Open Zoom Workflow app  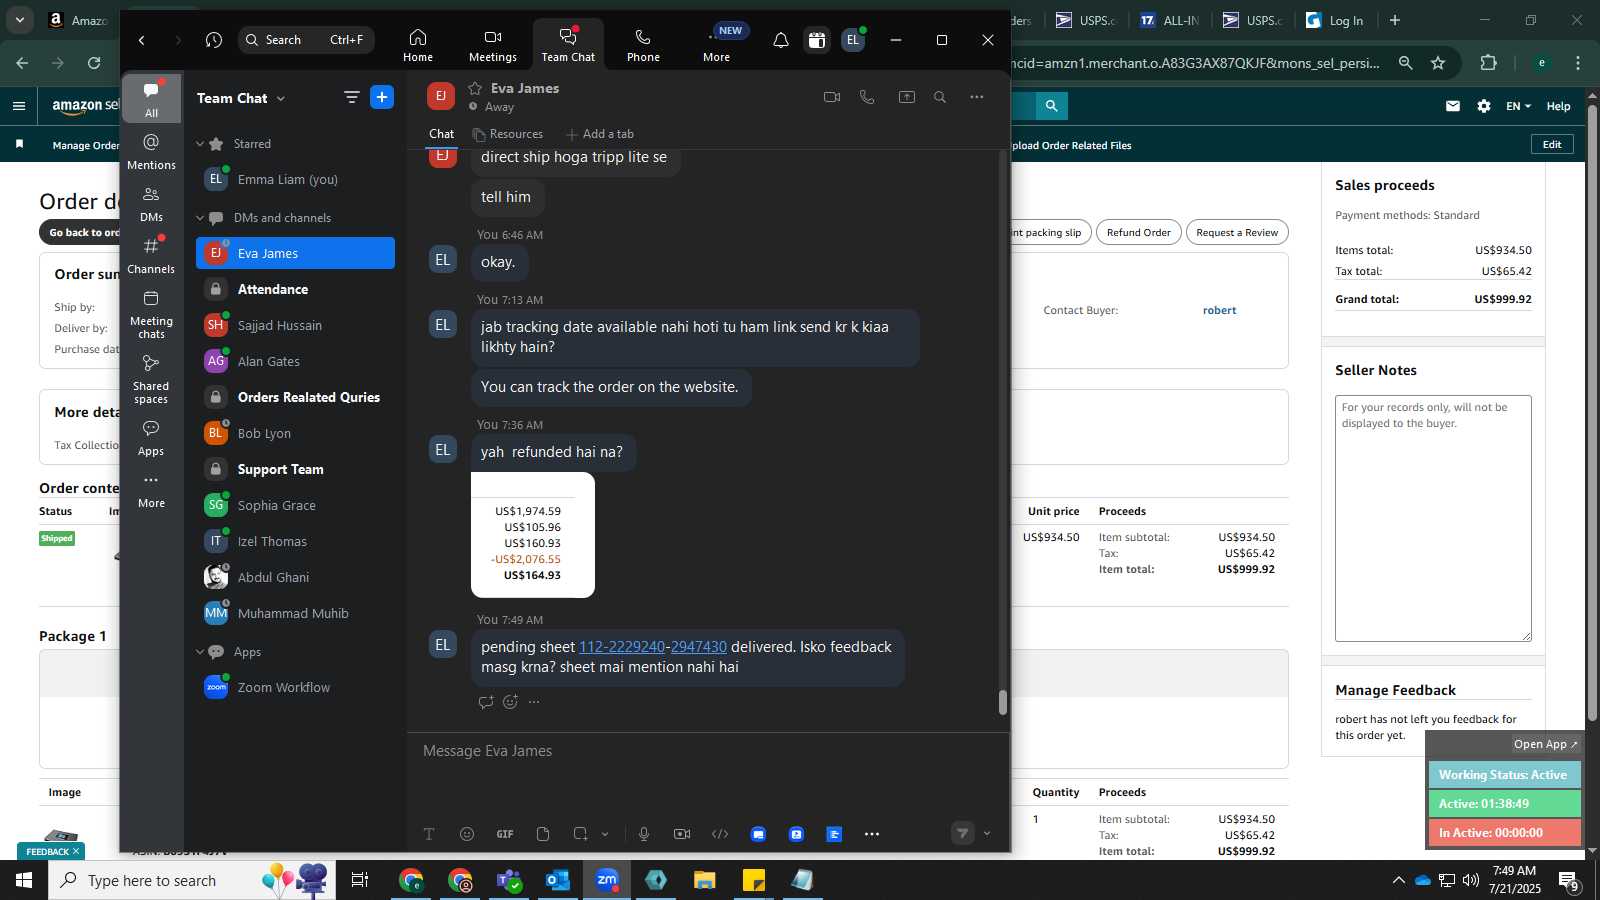[295, 687]
